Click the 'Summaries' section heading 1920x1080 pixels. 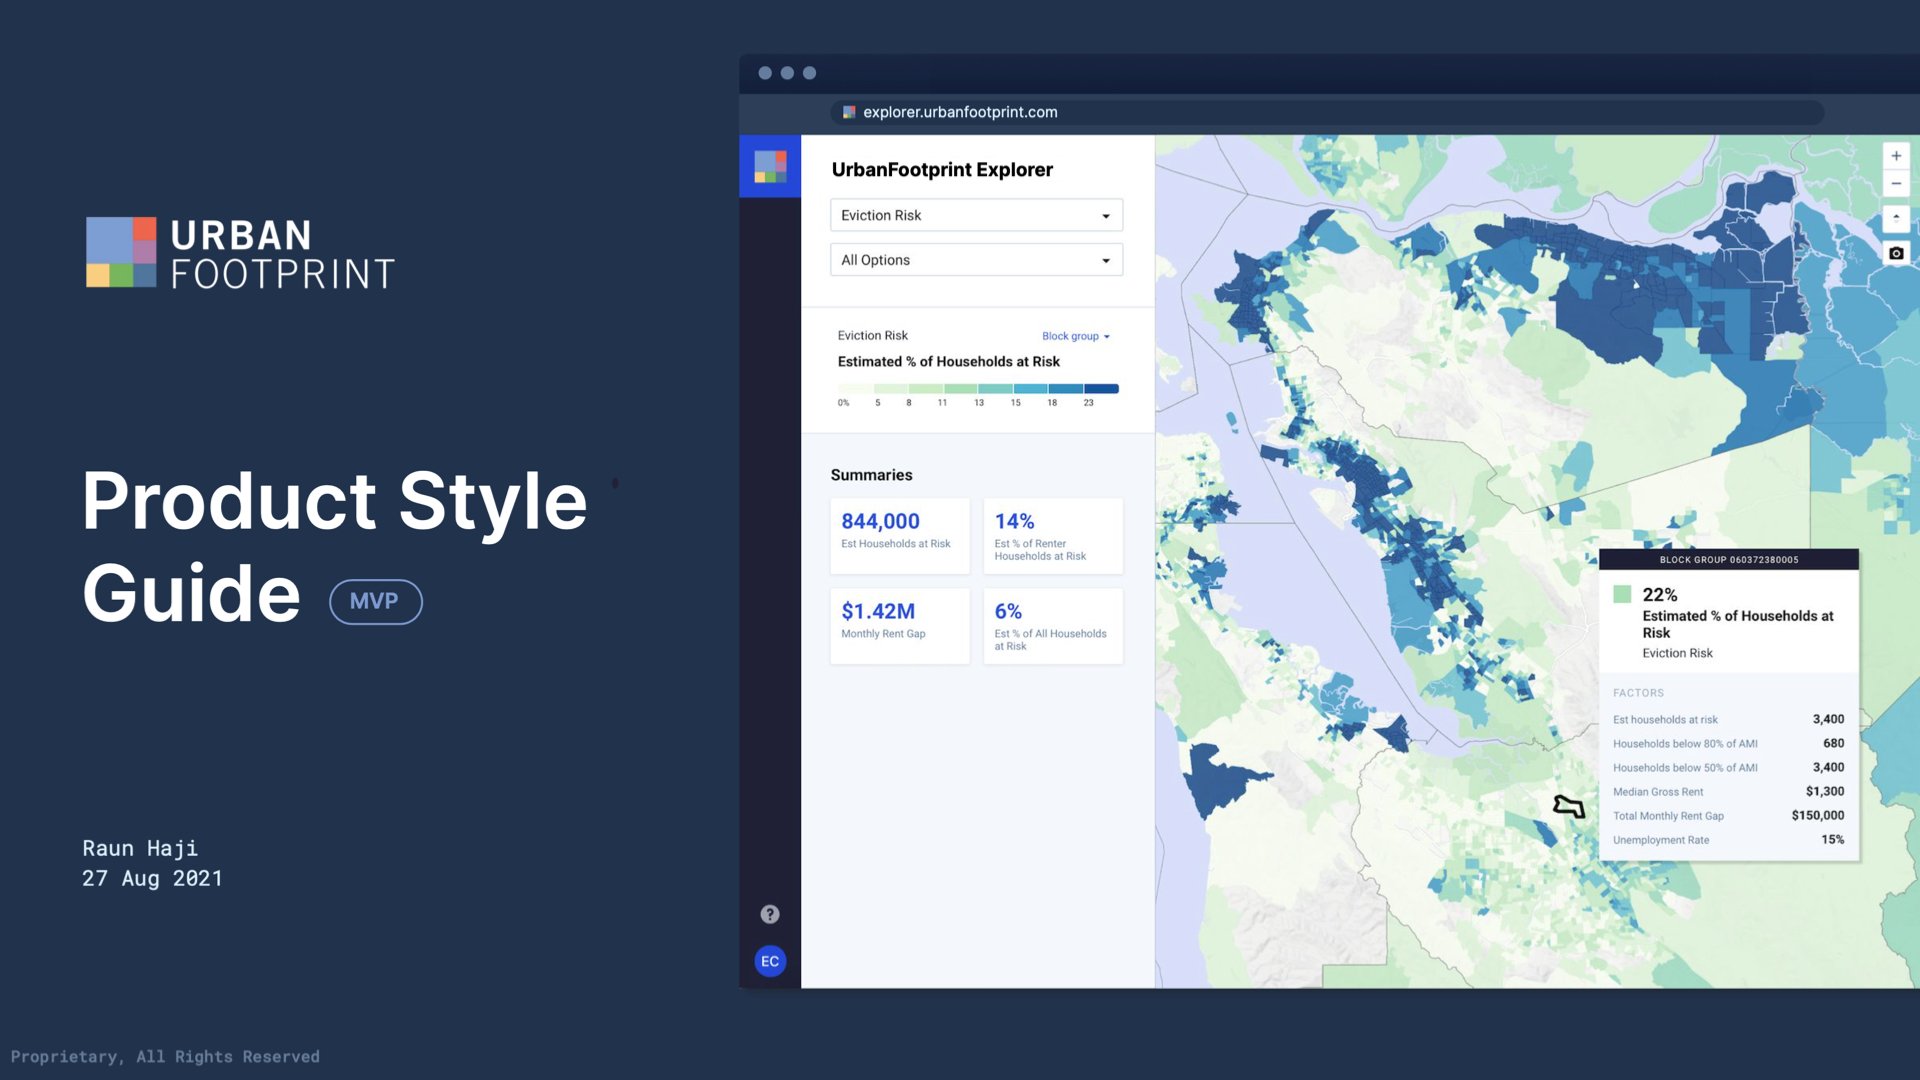click(871, 475)
